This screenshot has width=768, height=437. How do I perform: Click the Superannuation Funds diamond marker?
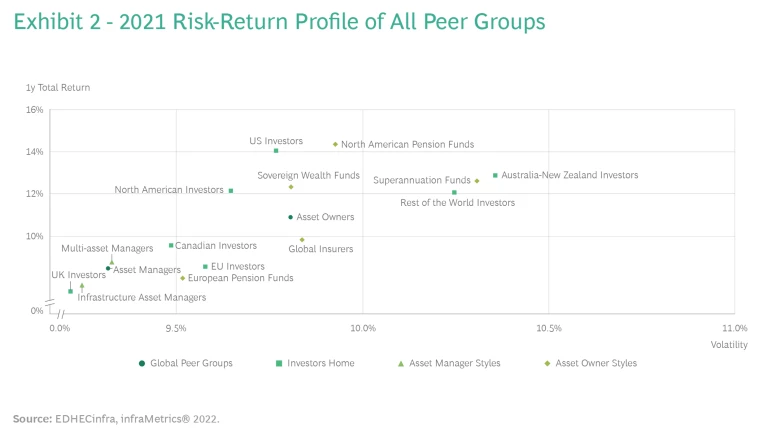coord(477,181)
